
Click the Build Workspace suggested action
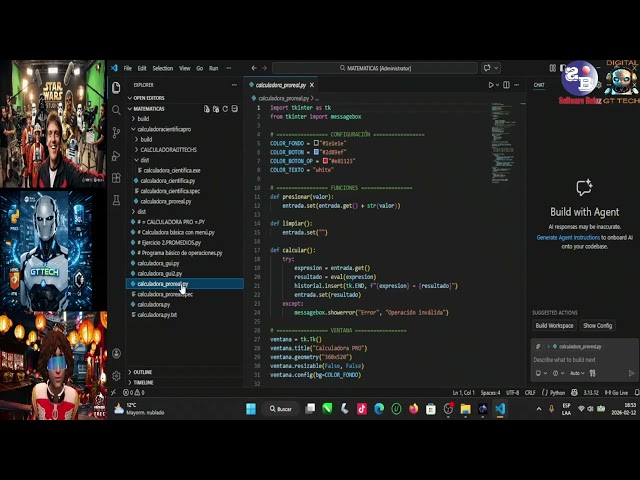click(554, 325)
